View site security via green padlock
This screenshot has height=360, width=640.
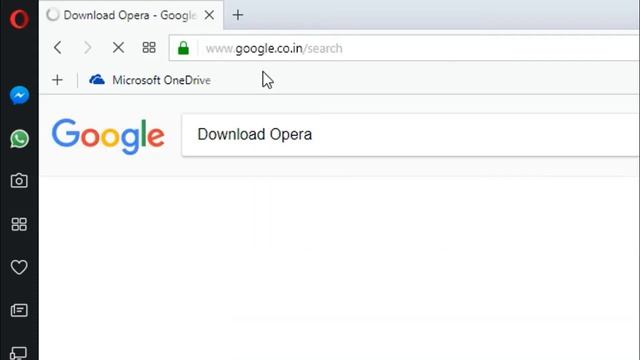click(x=183, y=48)
